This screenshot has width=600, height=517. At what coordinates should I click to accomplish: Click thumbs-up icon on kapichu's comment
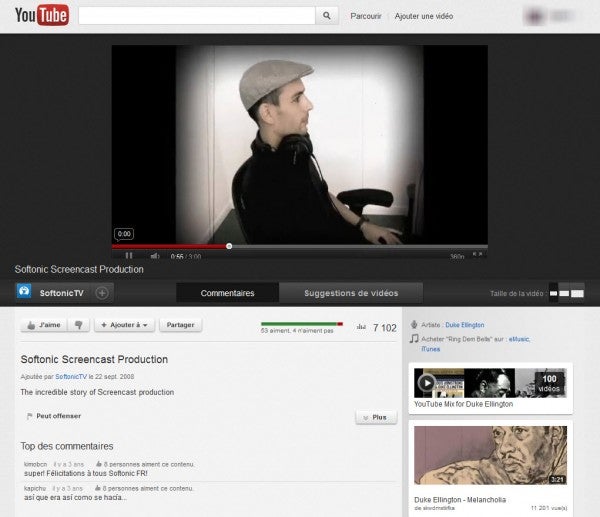pos(98,488)
